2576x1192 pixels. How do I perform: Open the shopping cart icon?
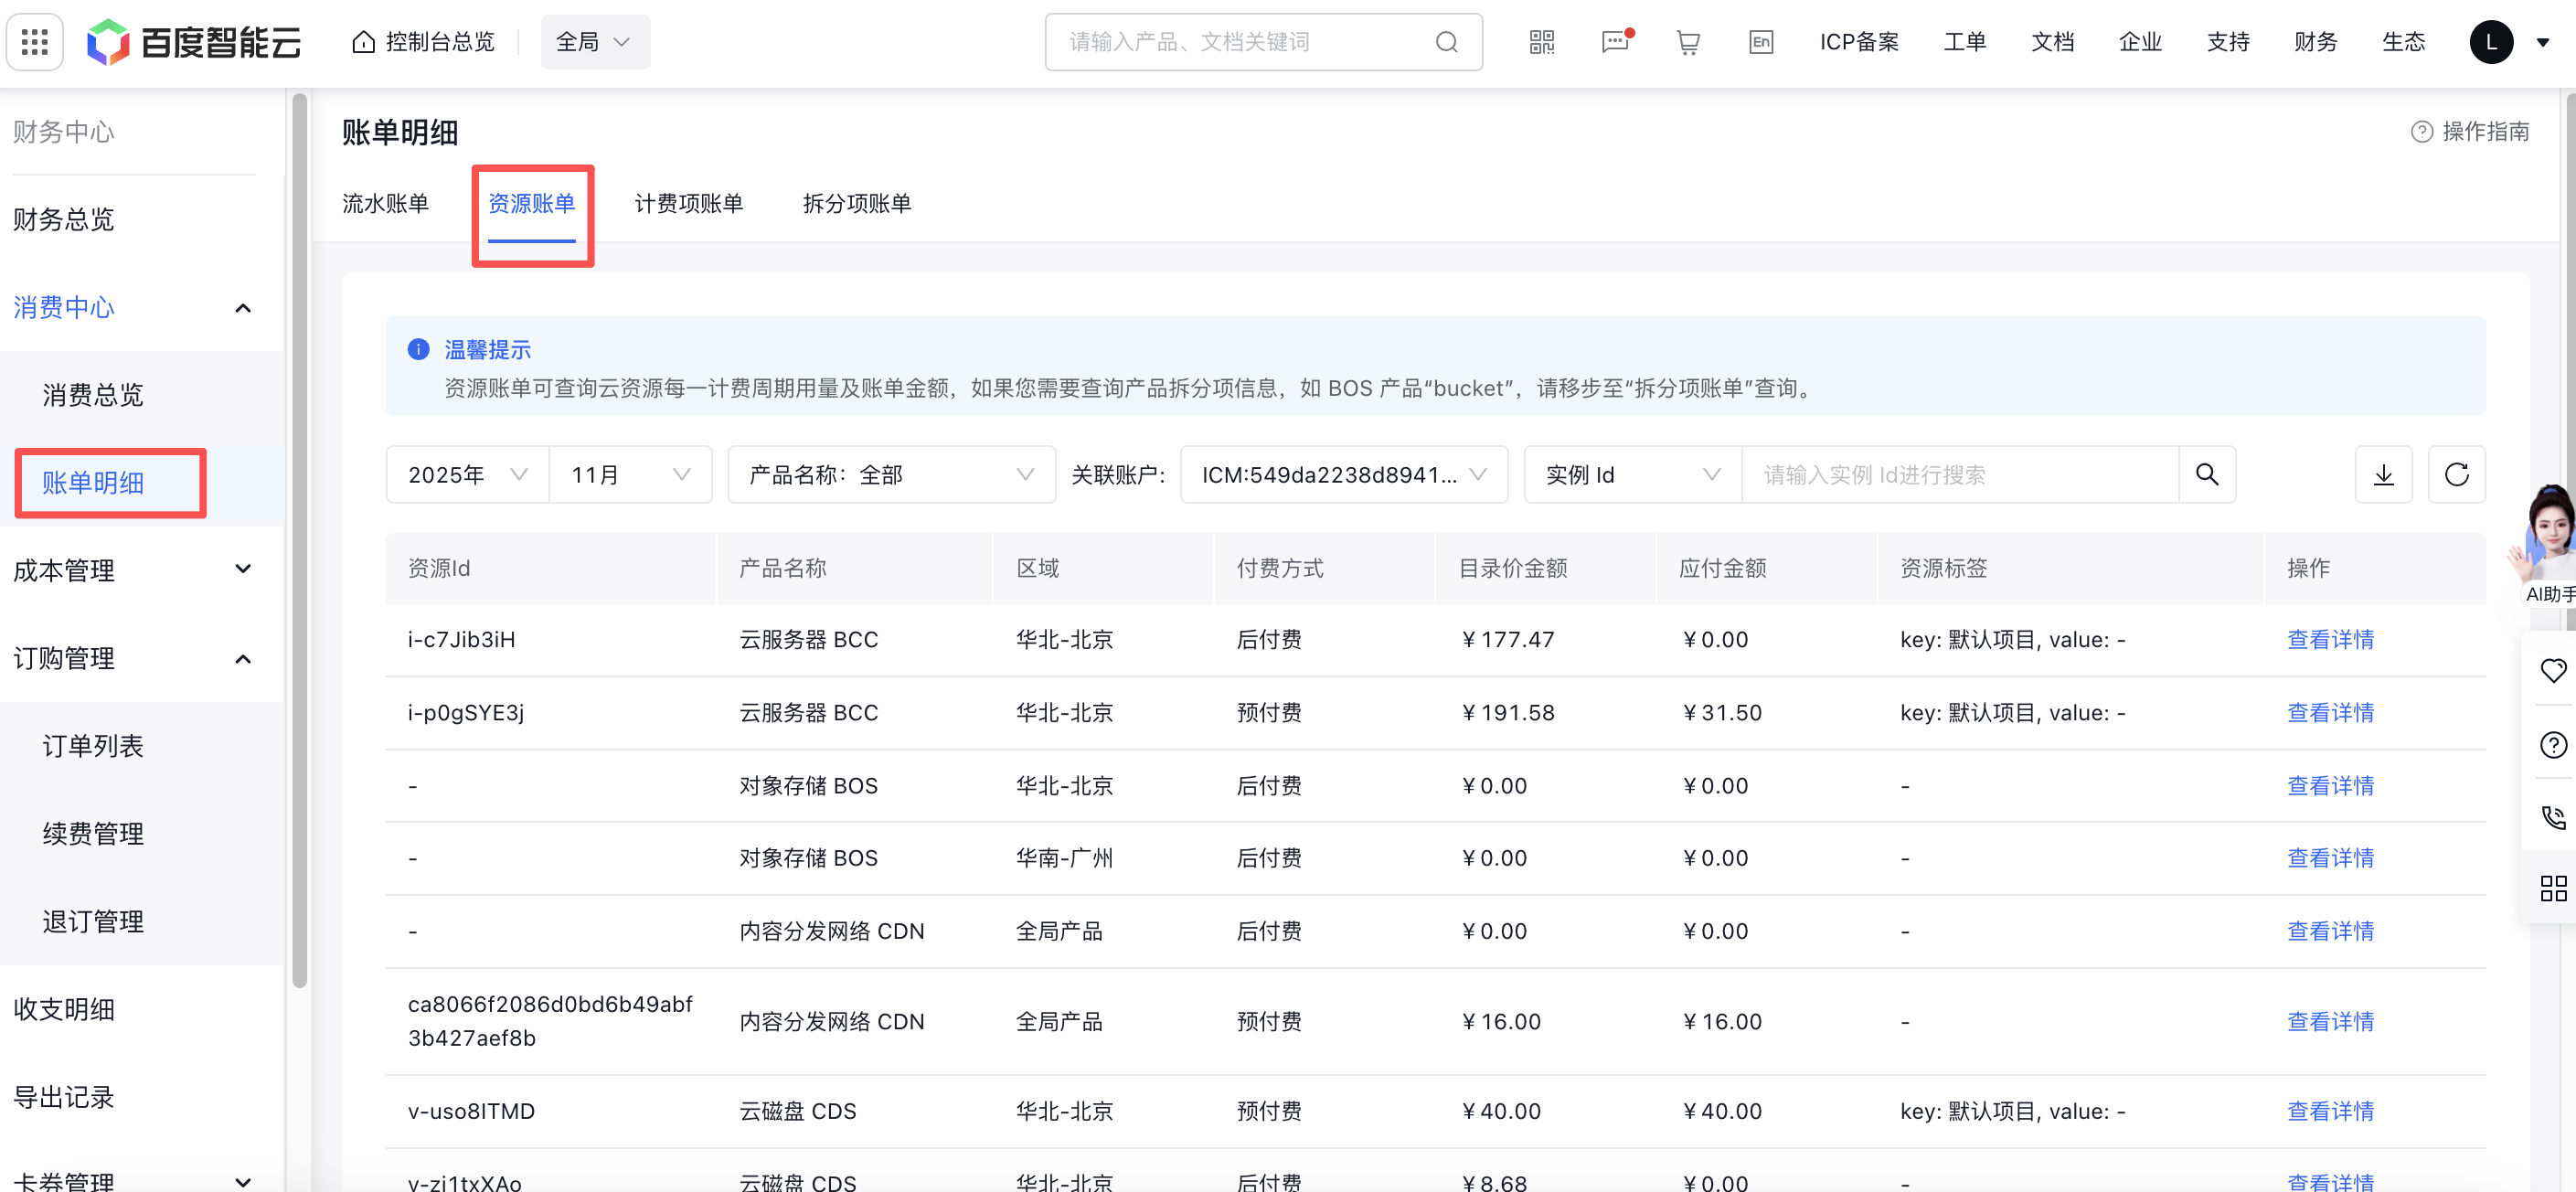coord(1688,42)
